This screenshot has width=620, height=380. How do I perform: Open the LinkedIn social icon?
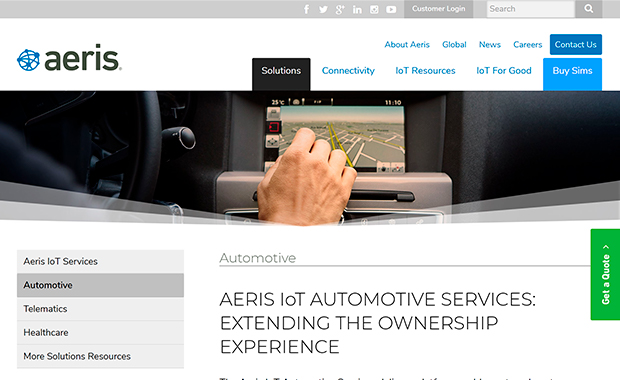[x=357, y=9]
